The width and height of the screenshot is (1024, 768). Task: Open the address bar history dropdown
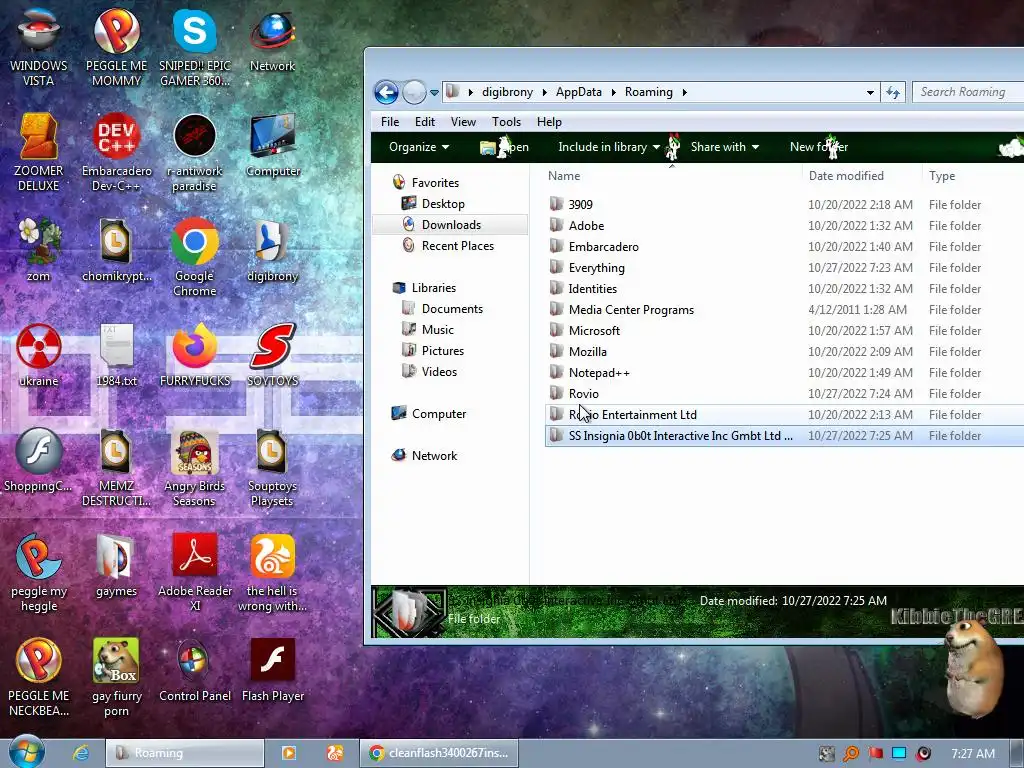(870, 93)
